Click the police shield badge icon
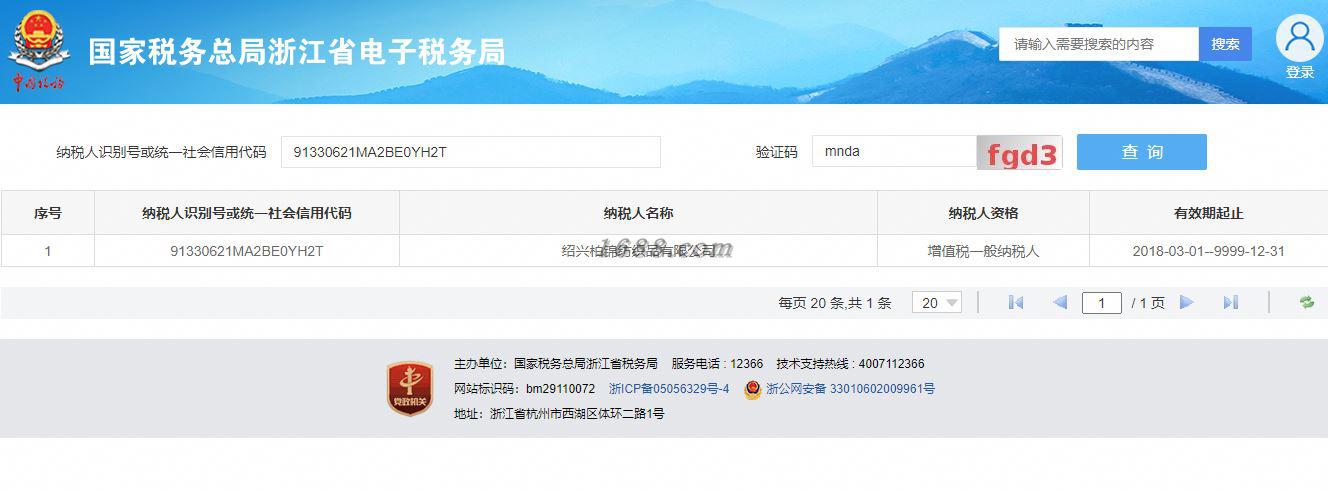1328x491 pixels. tap(753, 389)
